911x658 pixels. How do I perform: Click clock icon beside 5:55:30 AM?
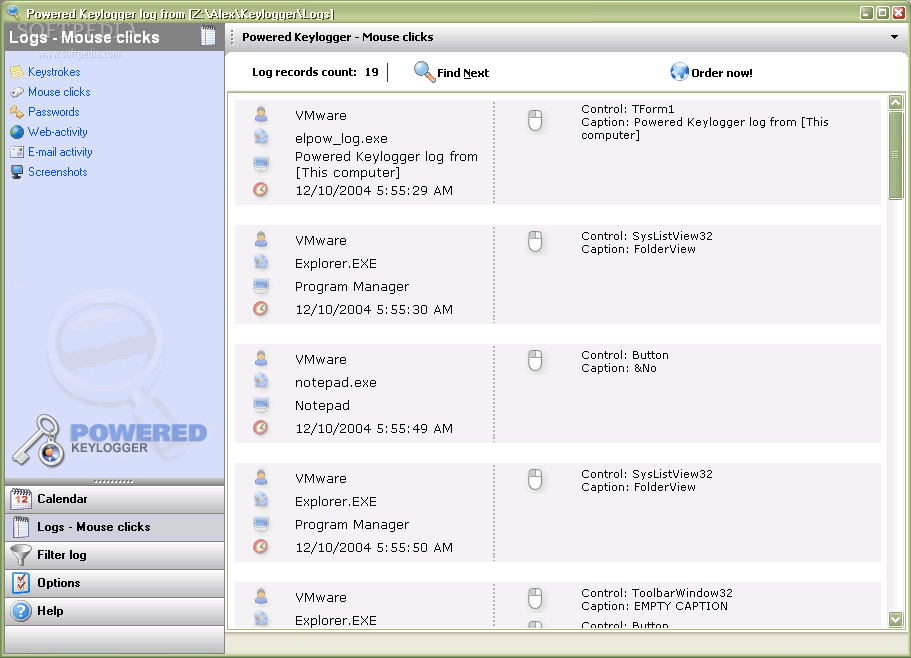coord(261,308)
